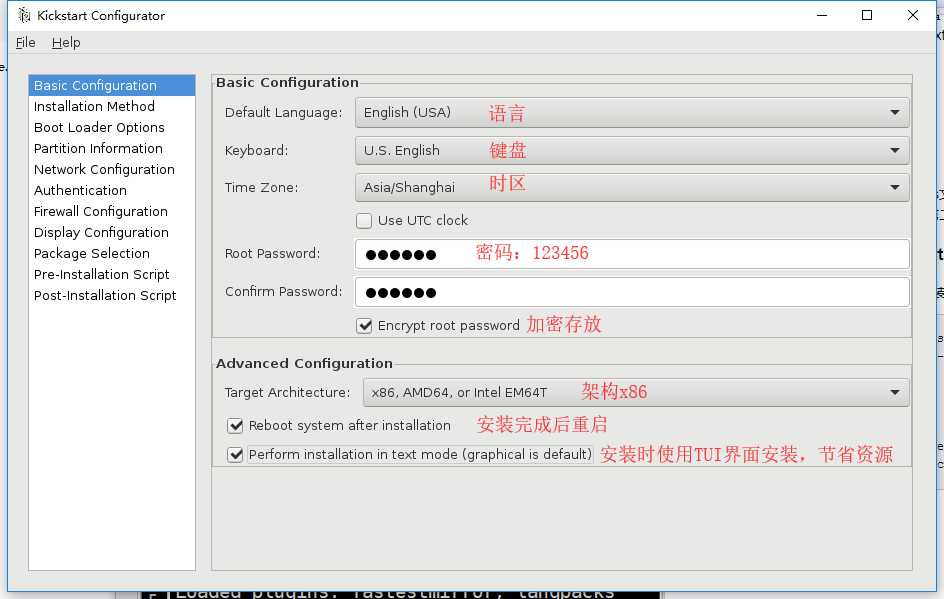The height and width of the screenshot is (599, 944).
Task: Click the Confirm Password field
Action: 632,292
